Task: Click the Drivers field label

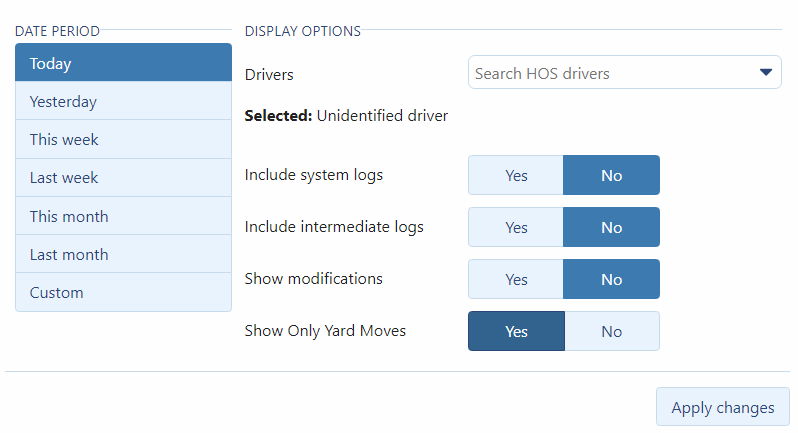Action: (x=269, y=74)
